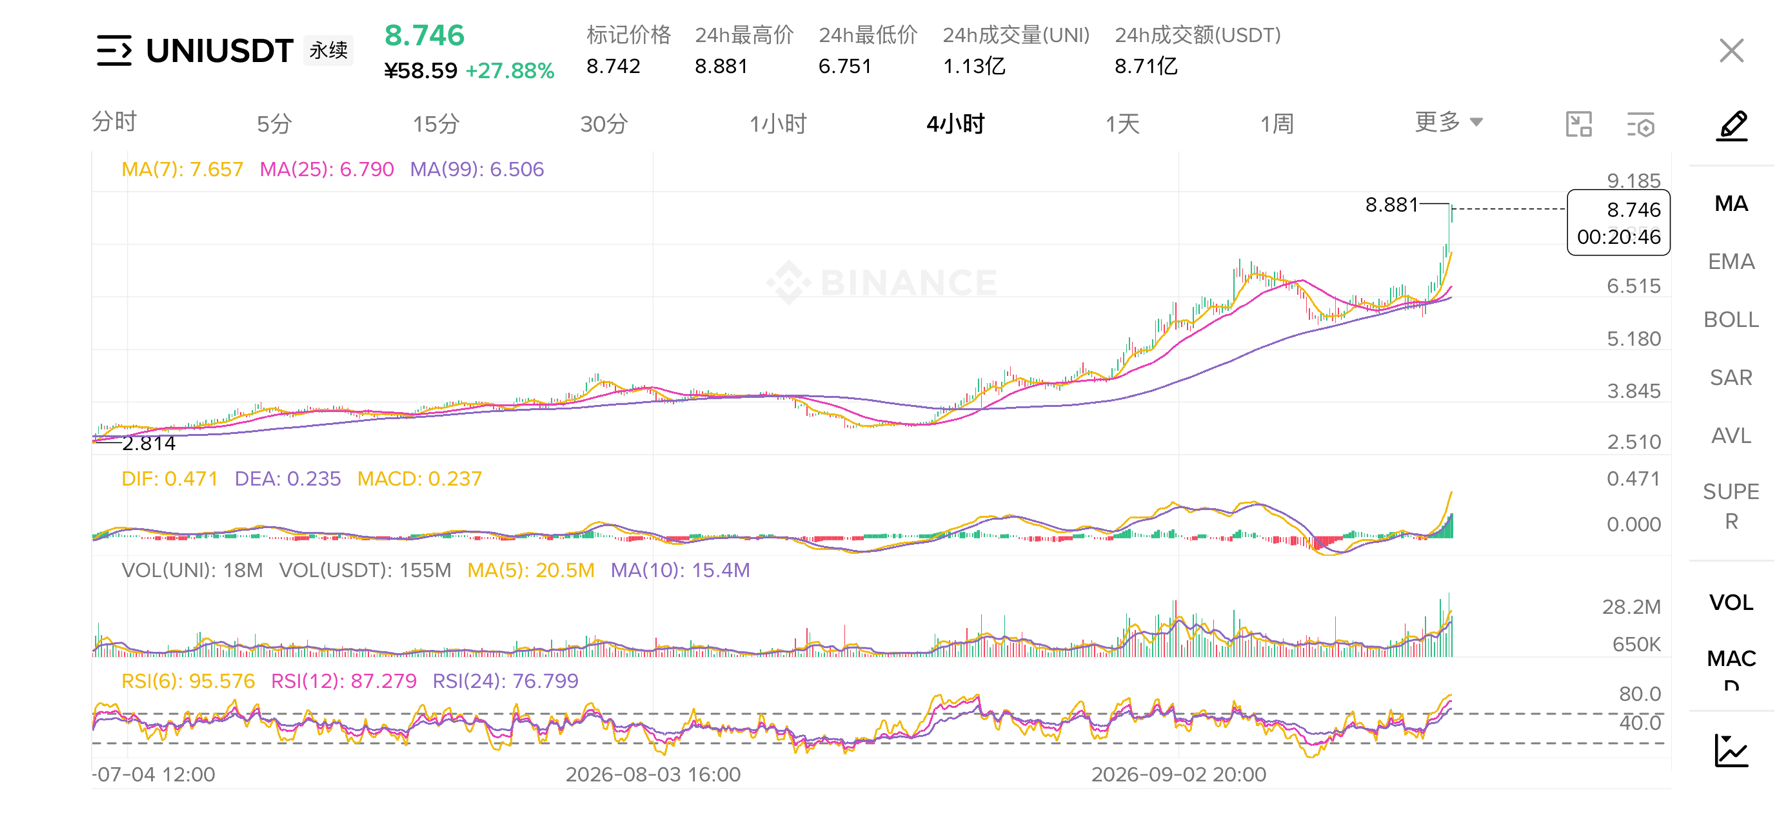Switch to the 15分 timeframe tab
The height and width of the screenshot is (828, 1792).
click(436, 124)
